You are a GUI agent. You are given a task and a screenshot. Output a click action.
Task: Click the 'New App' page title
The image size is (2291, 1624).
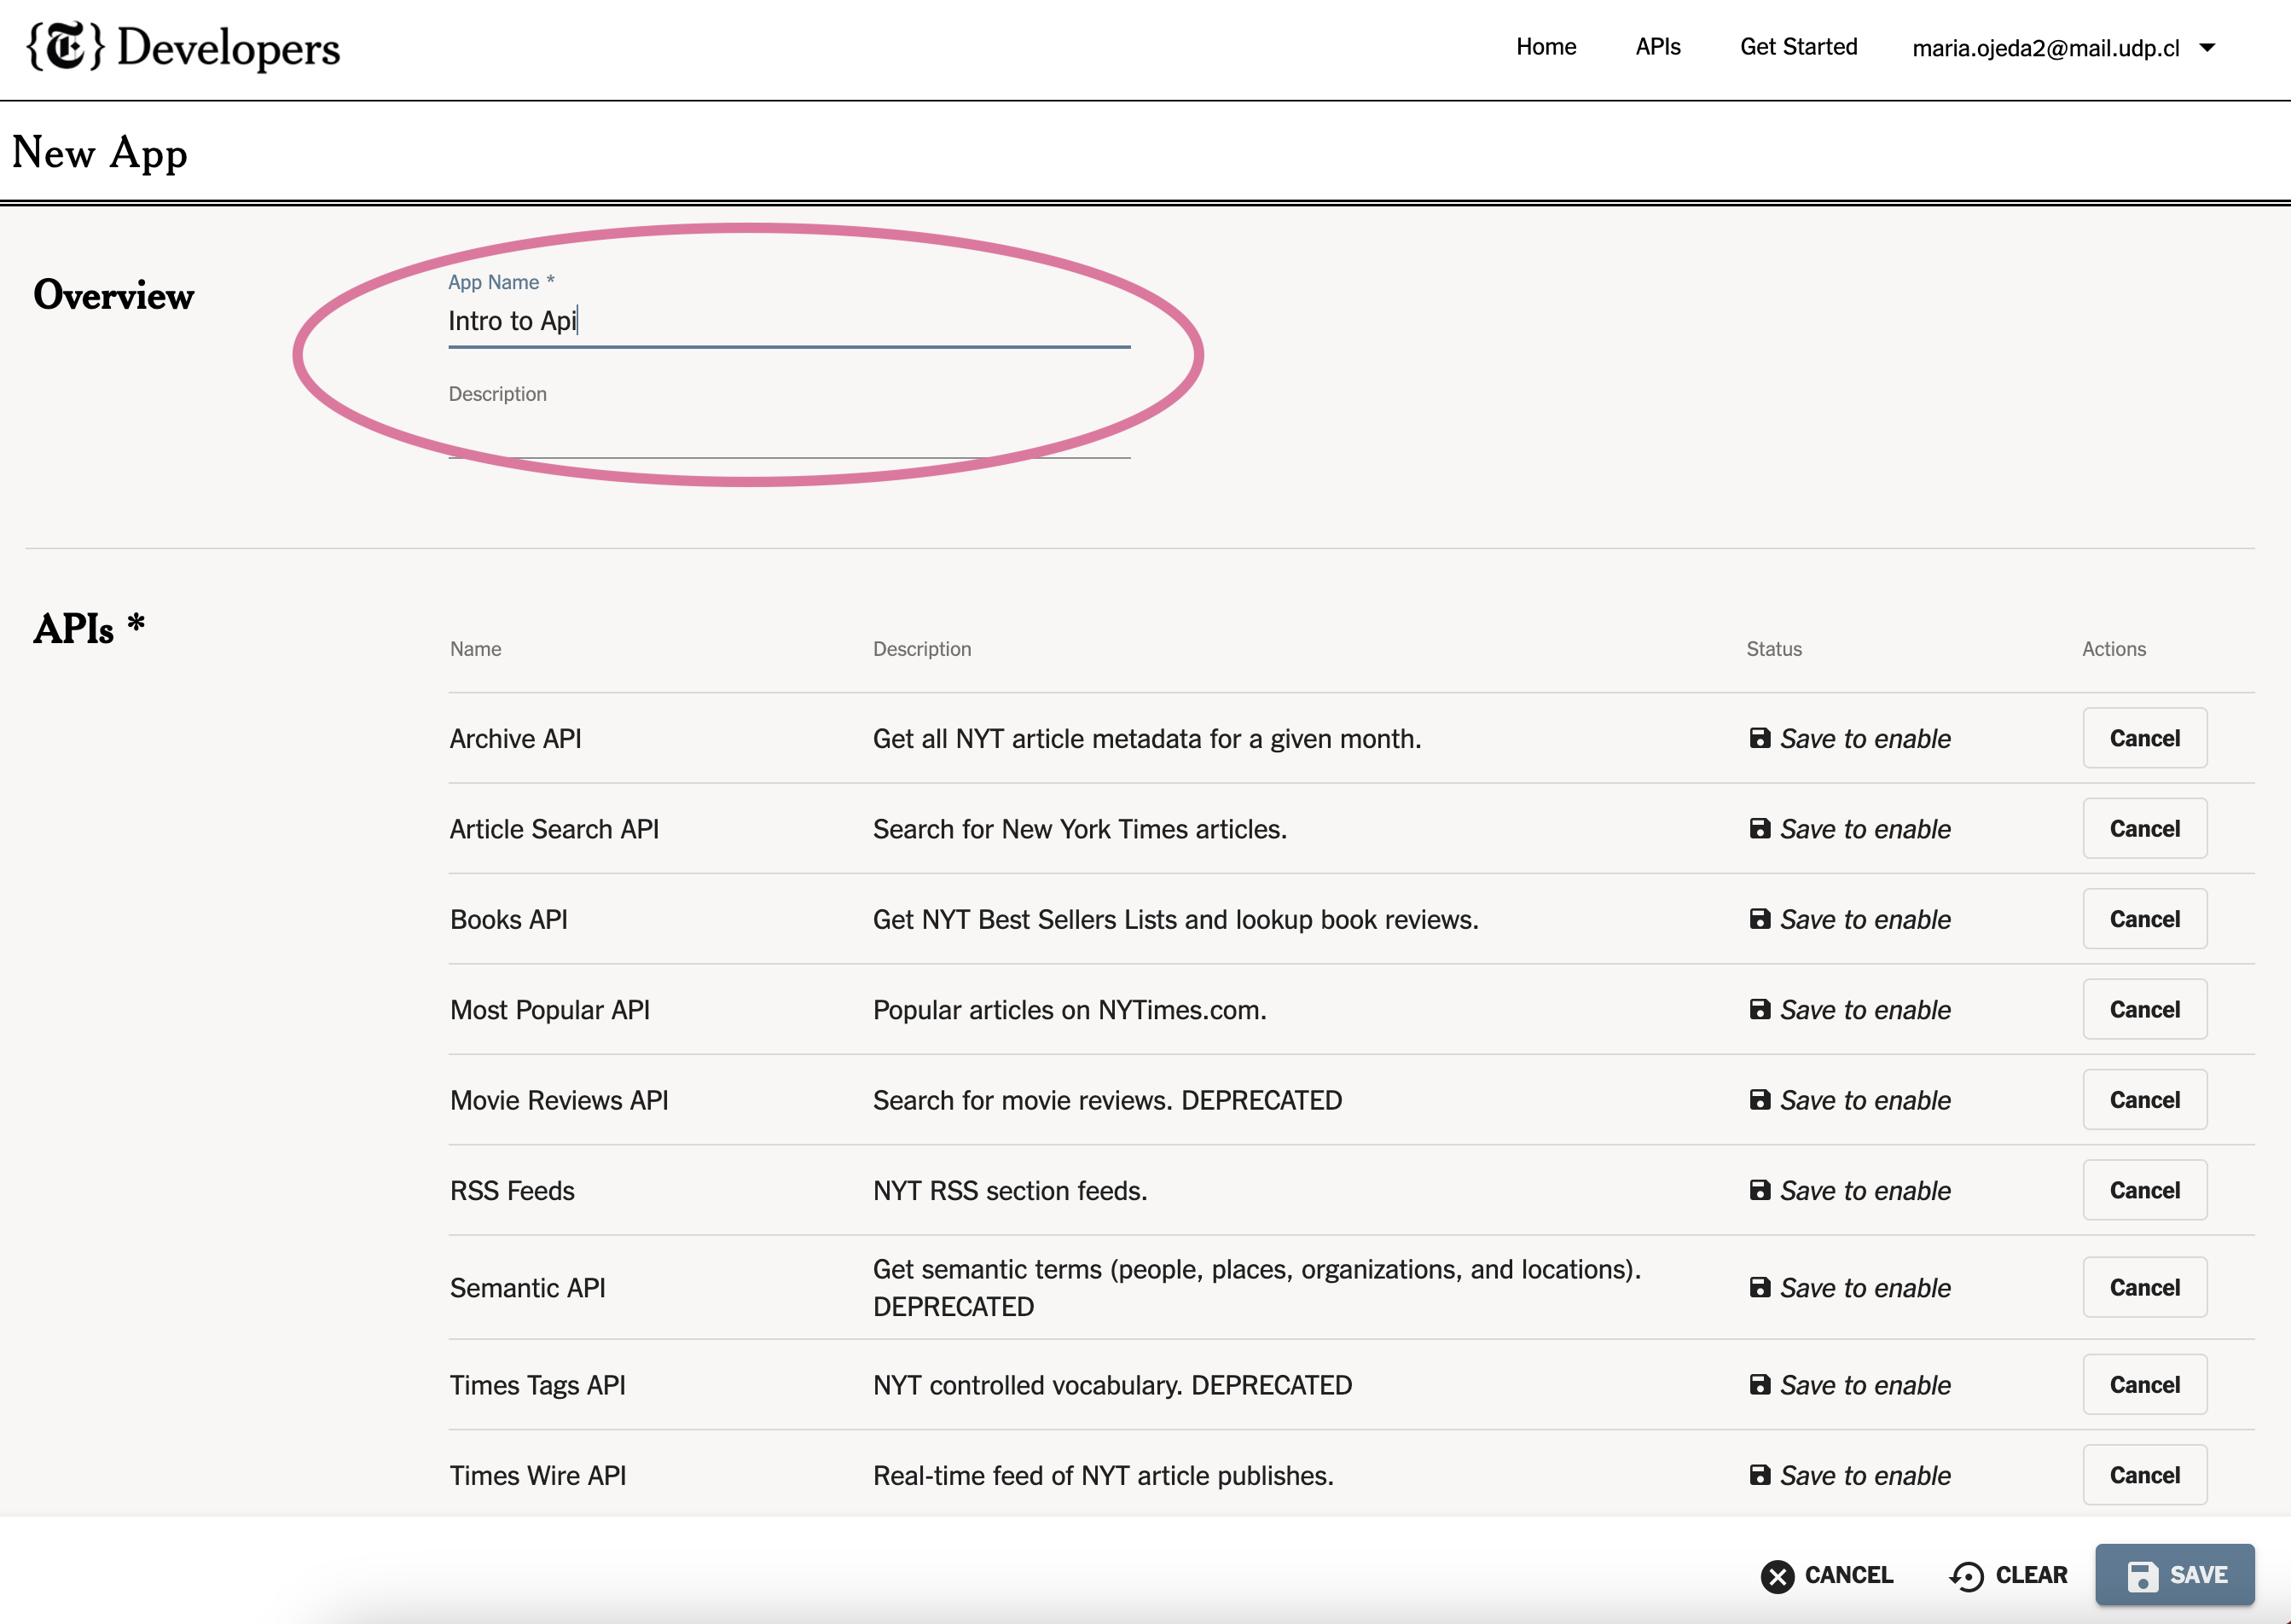[x=100, y=153]
